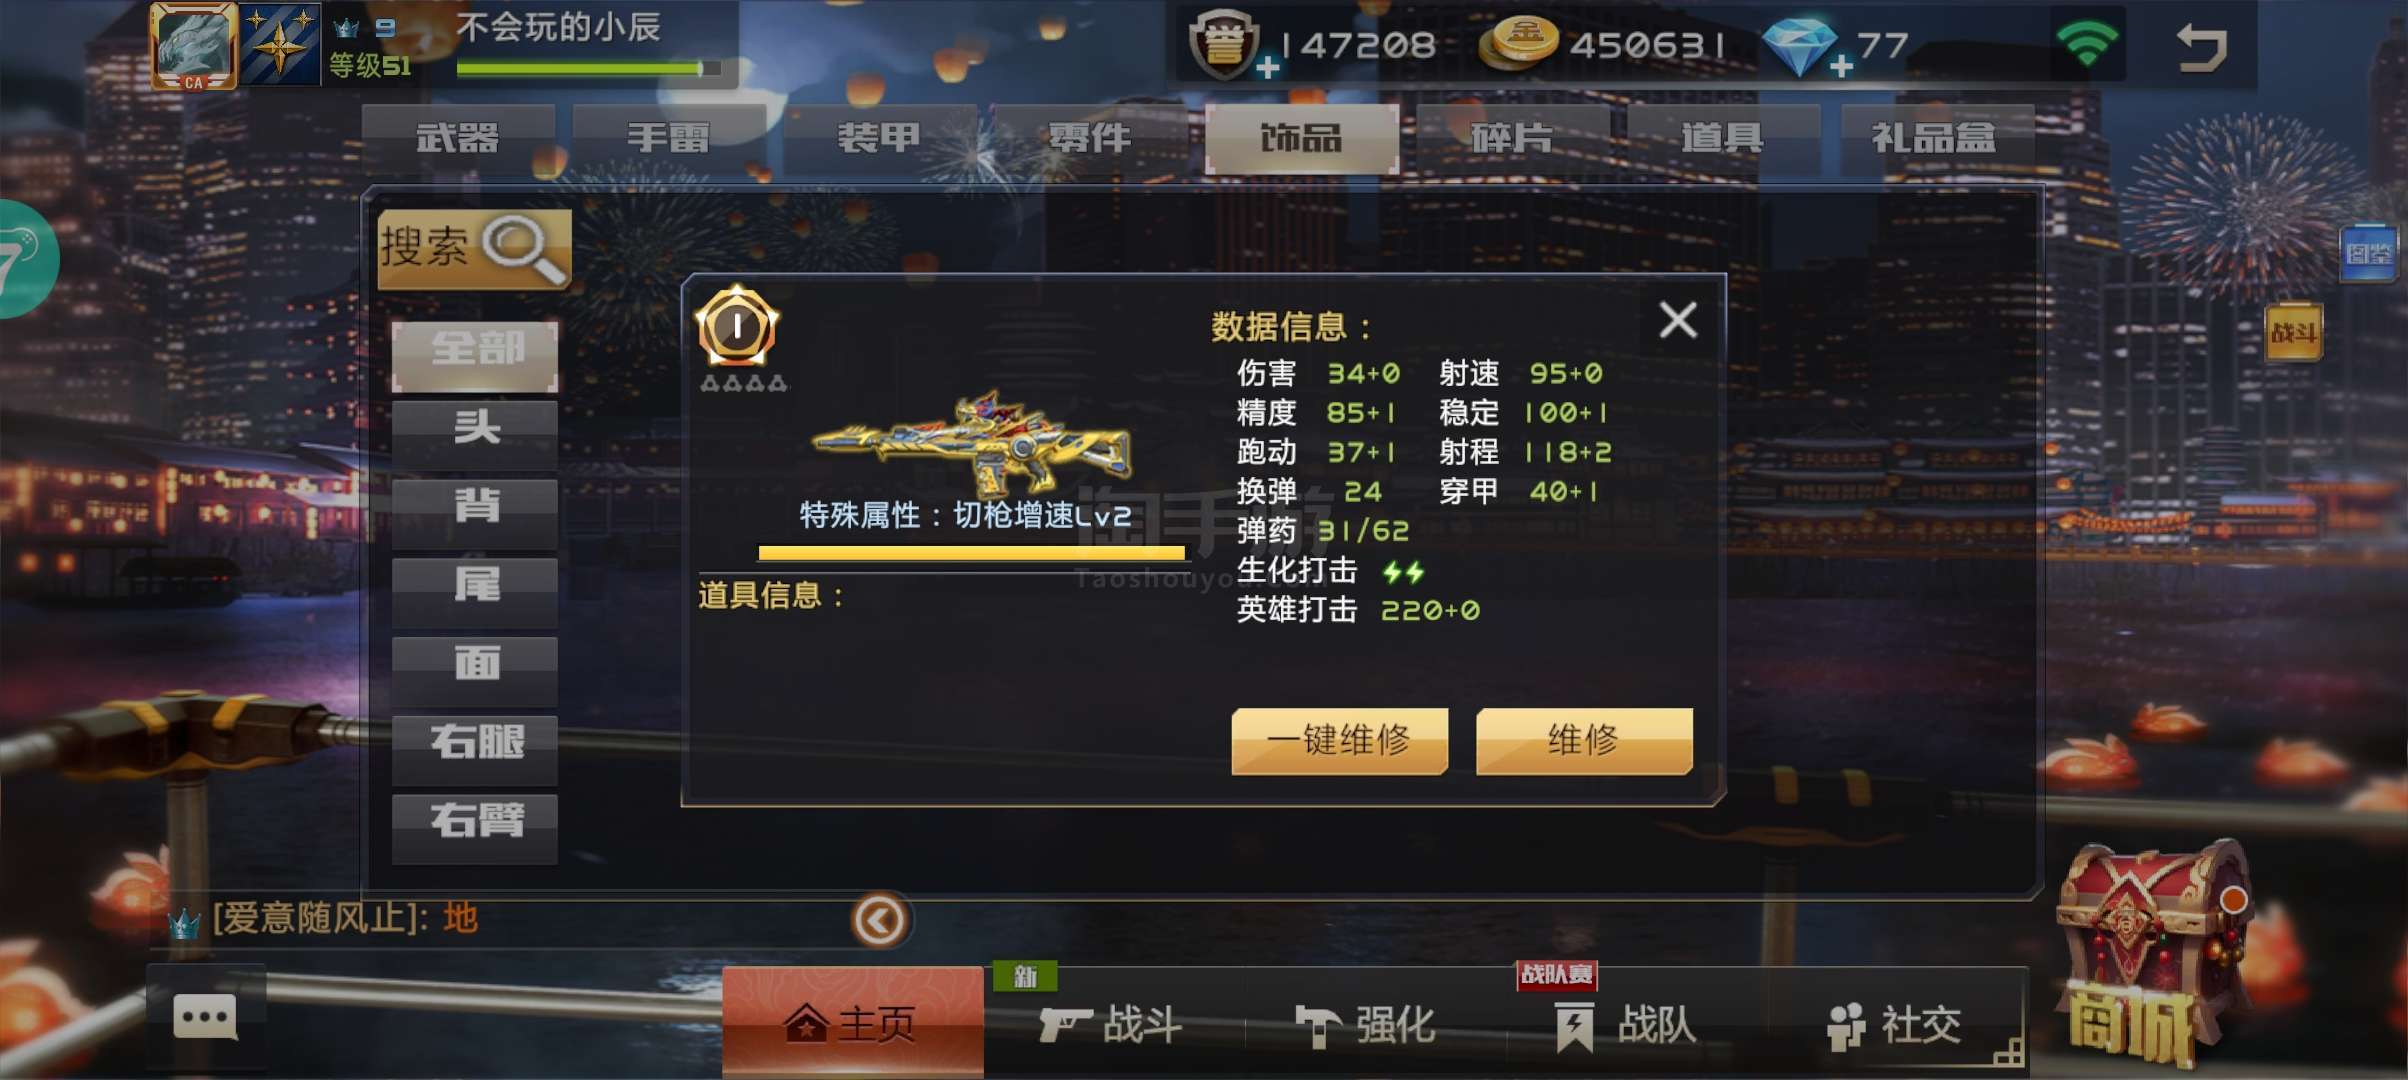Screen dimensions: 2408x1080
Task: Select the 右腿 category filter
Action: (475, 742)
